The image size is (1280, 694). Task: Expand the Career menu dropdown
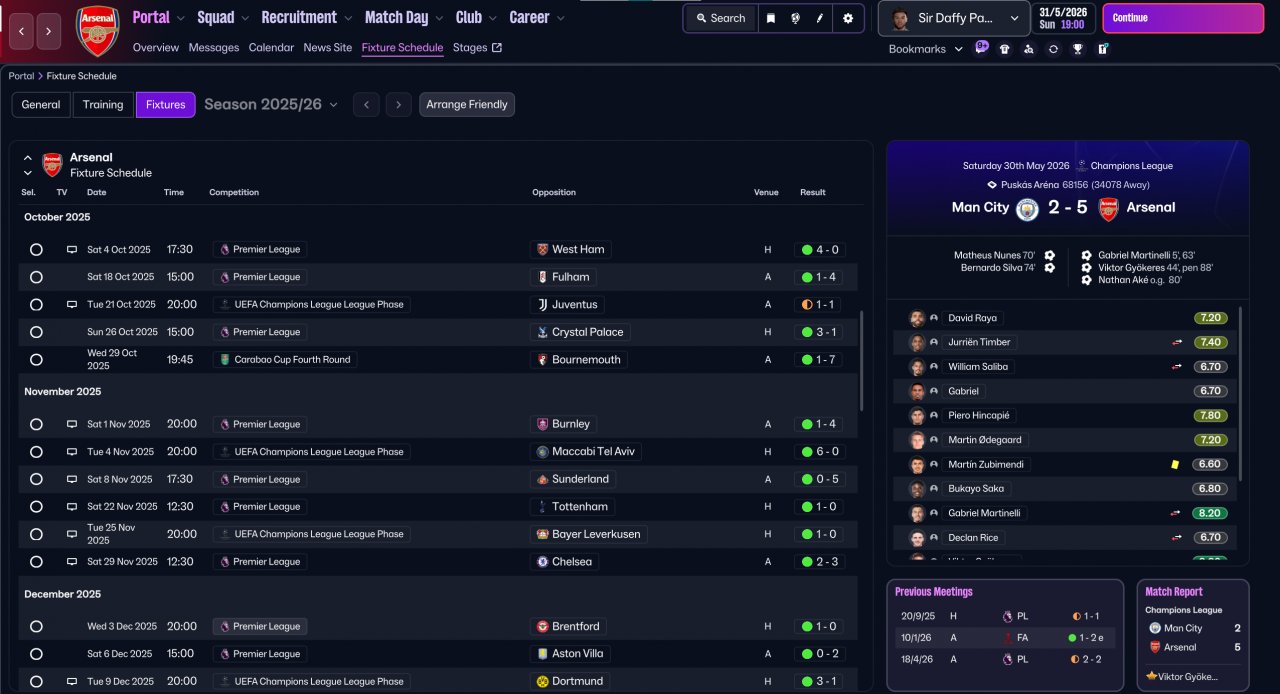pos(560,18)
